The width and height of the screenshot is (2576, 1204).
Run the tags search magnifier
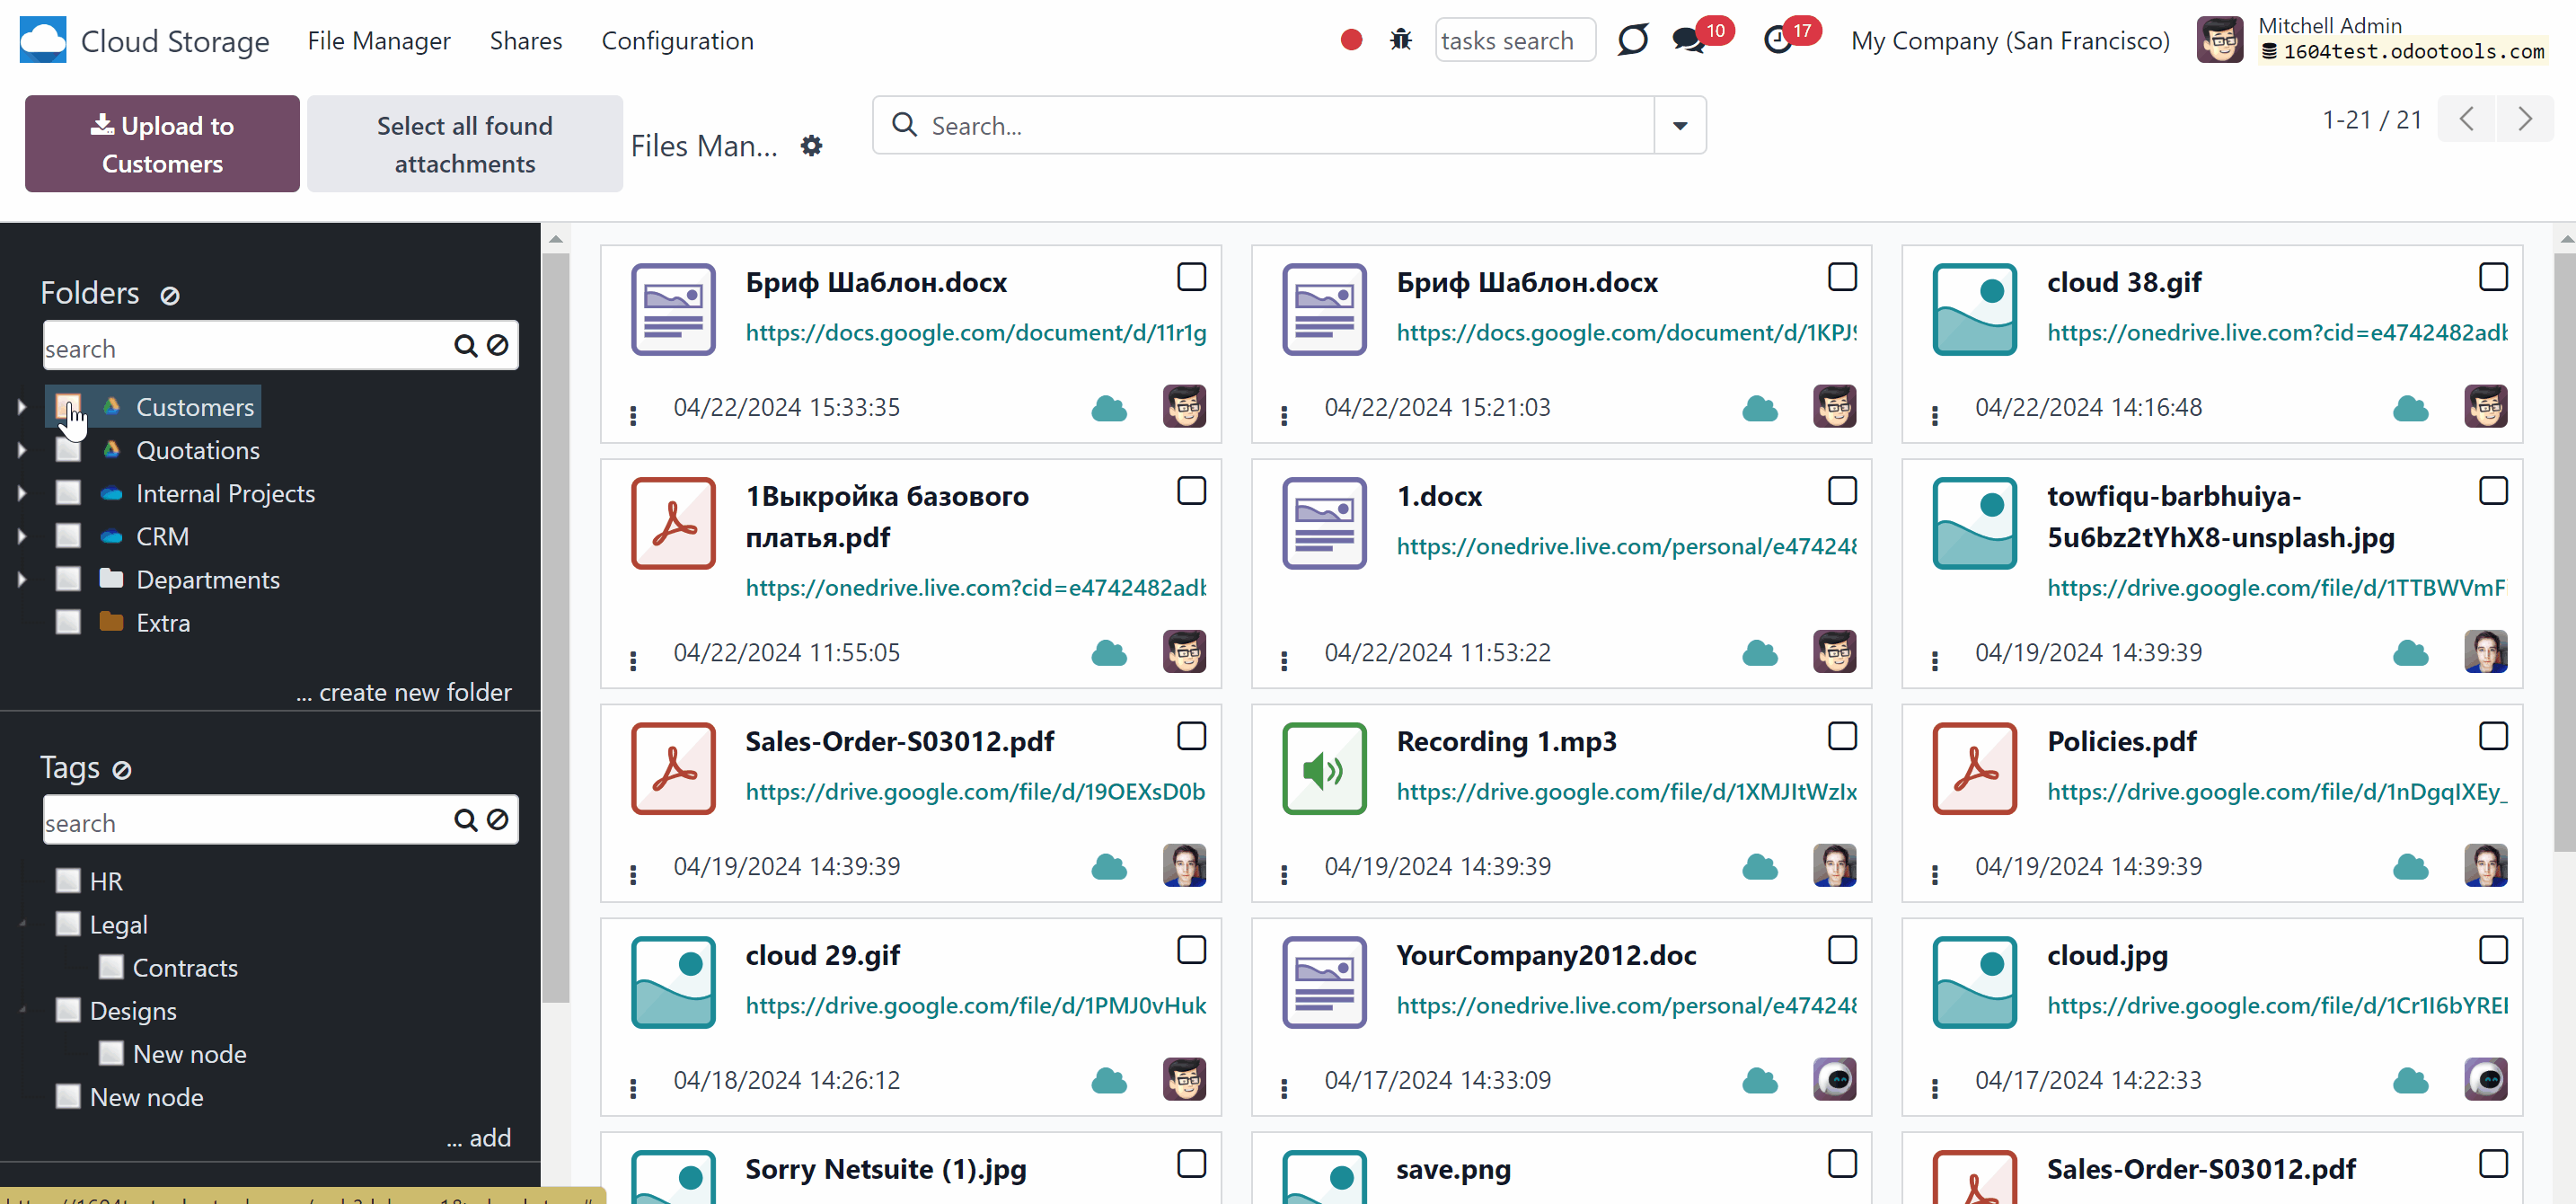pos(465,821)
